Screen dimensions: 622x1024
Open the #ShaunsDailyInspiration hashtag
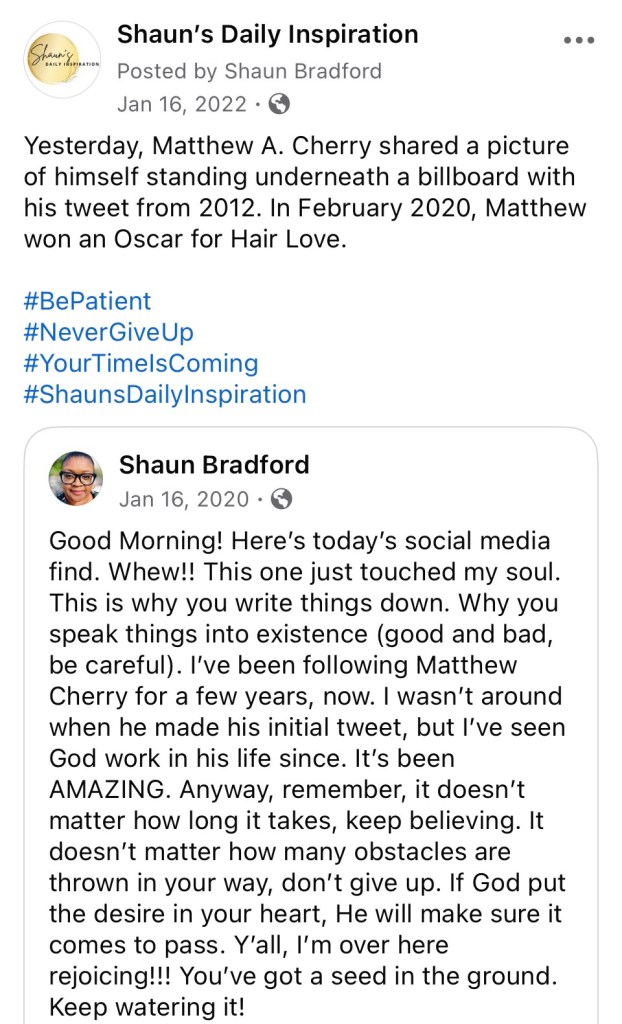coord(164,394)
